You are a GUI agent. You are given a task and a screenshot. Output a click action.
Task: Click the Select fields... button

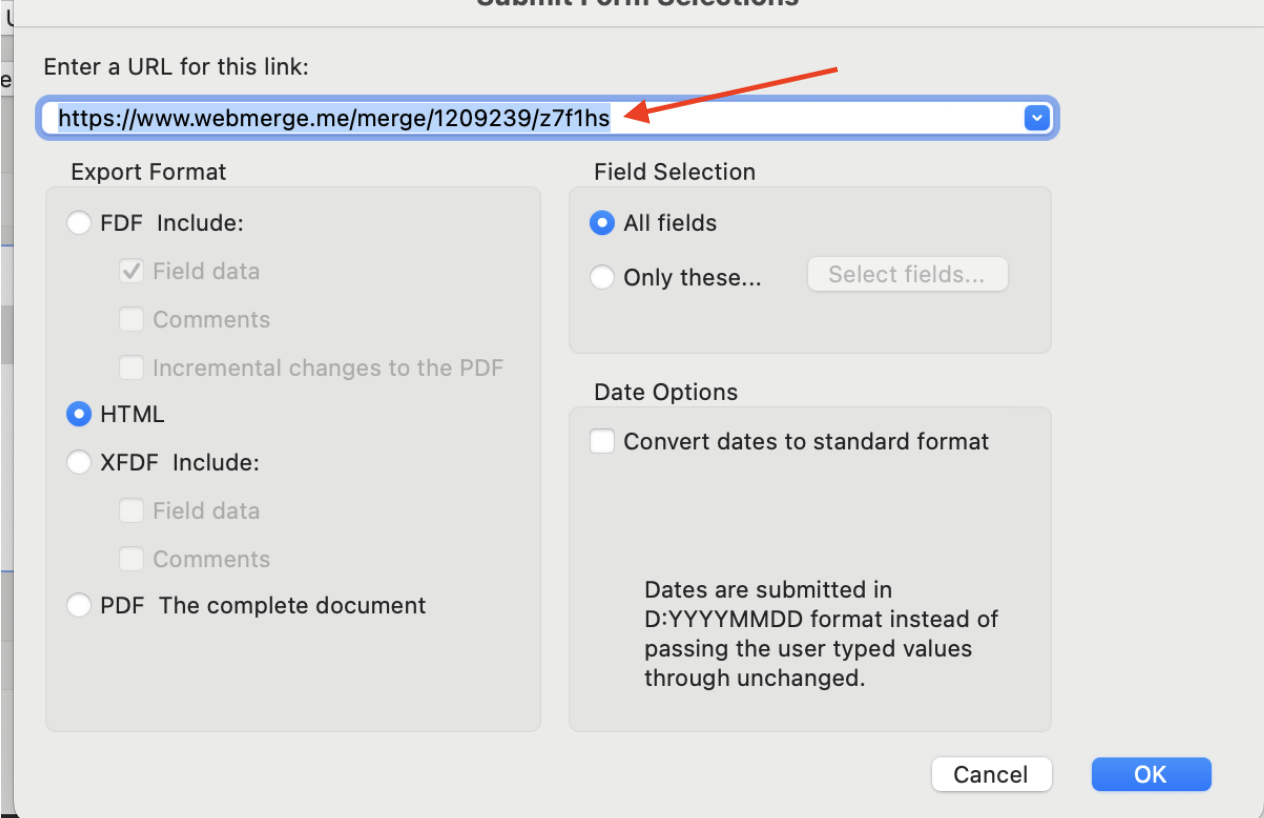coord(907,275)
